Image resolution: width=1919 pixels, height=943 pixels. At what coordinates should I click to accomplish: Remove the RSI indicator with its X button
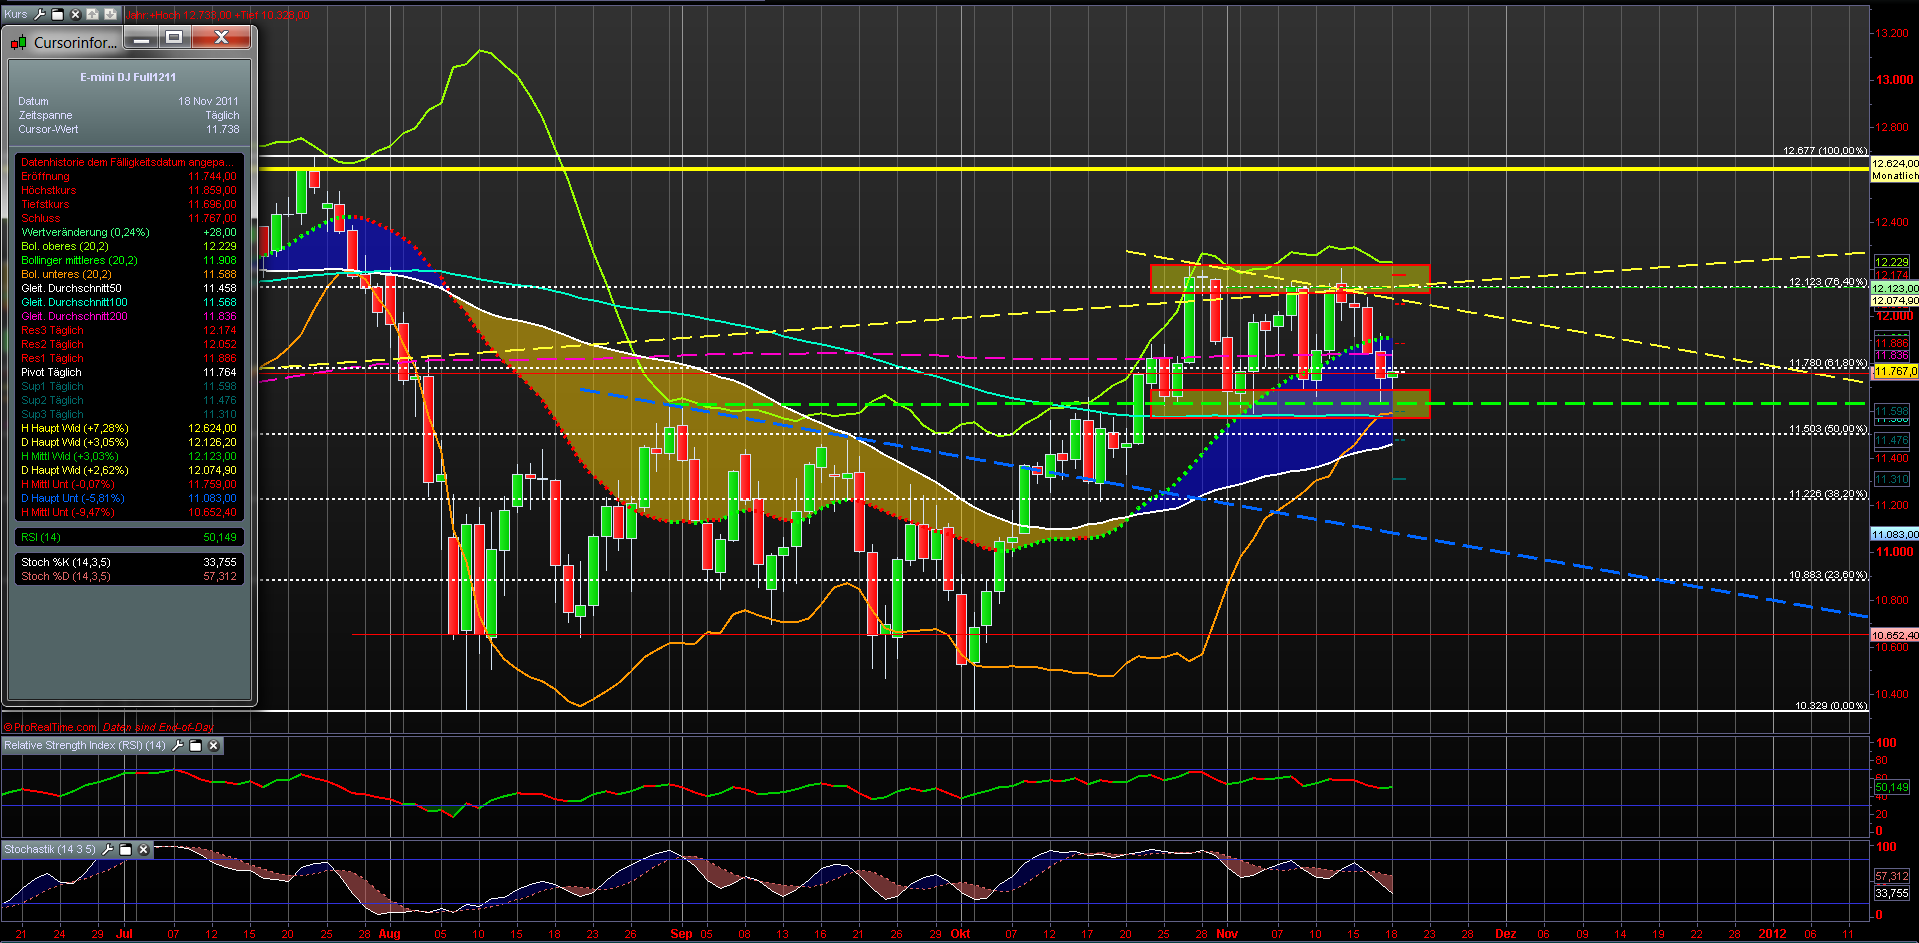pos(213,746)
